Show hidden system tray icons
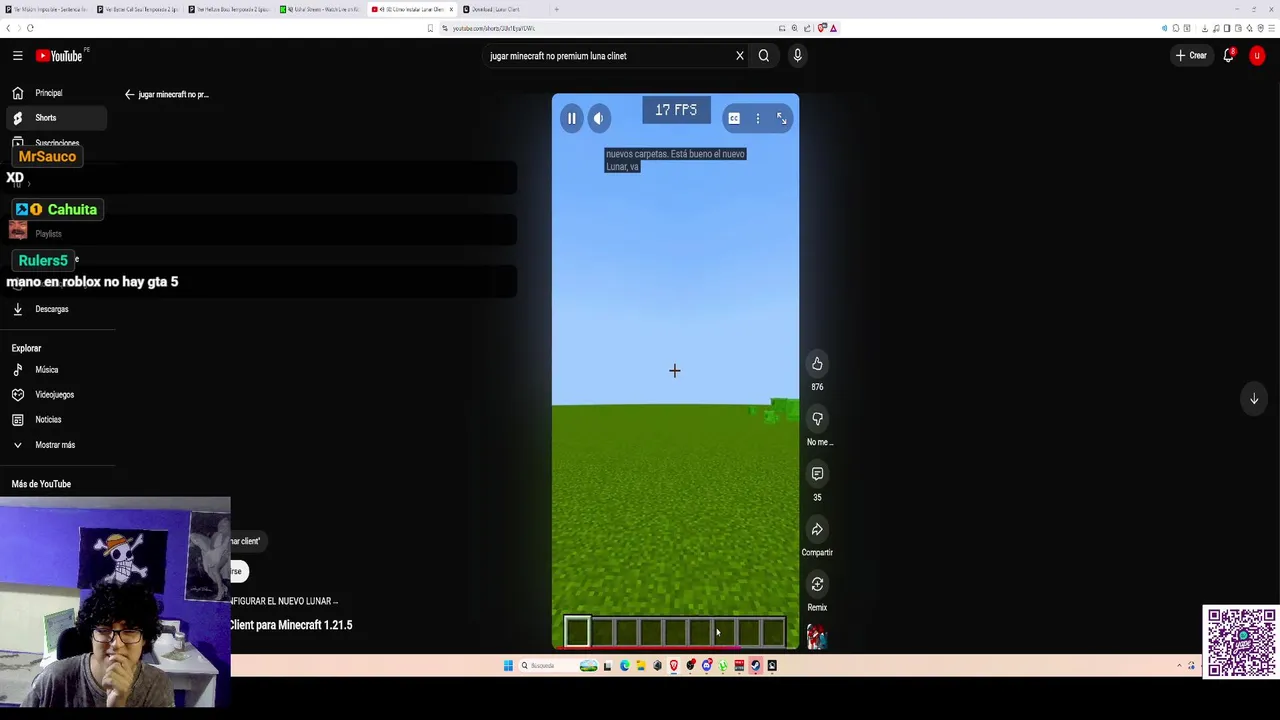 point(1179,666)
